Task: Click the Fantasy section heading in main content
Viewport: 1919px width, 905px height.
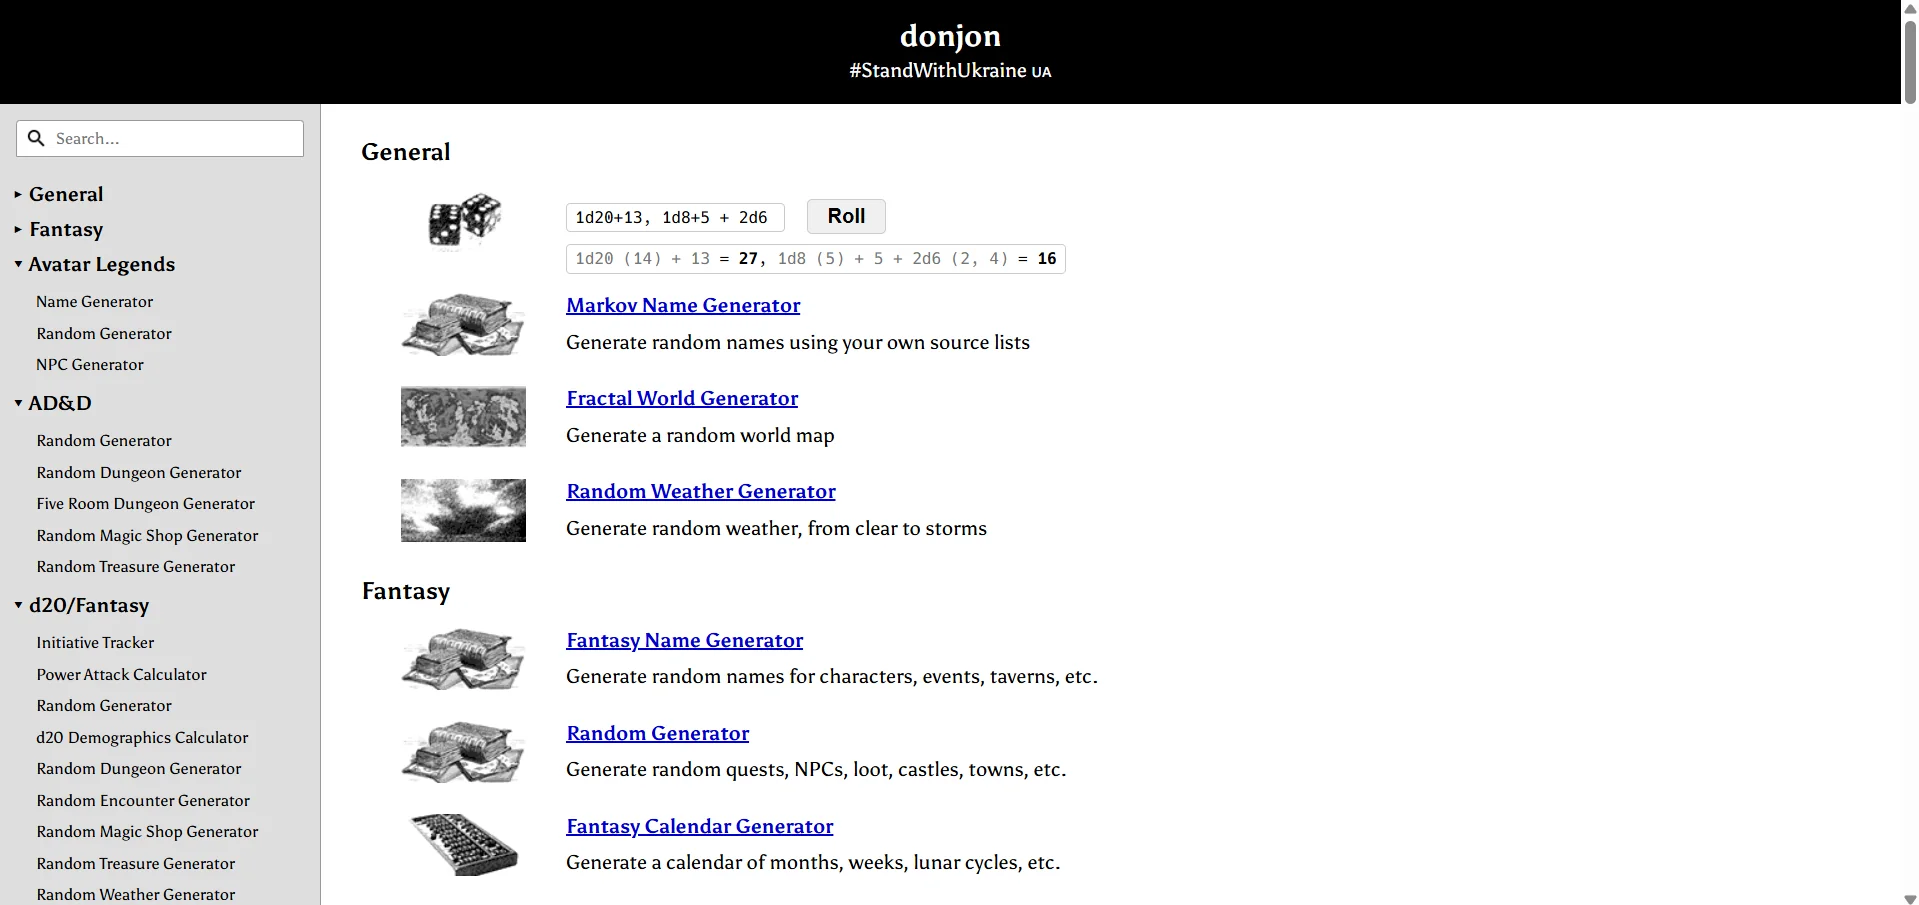Action: [406, 591]
